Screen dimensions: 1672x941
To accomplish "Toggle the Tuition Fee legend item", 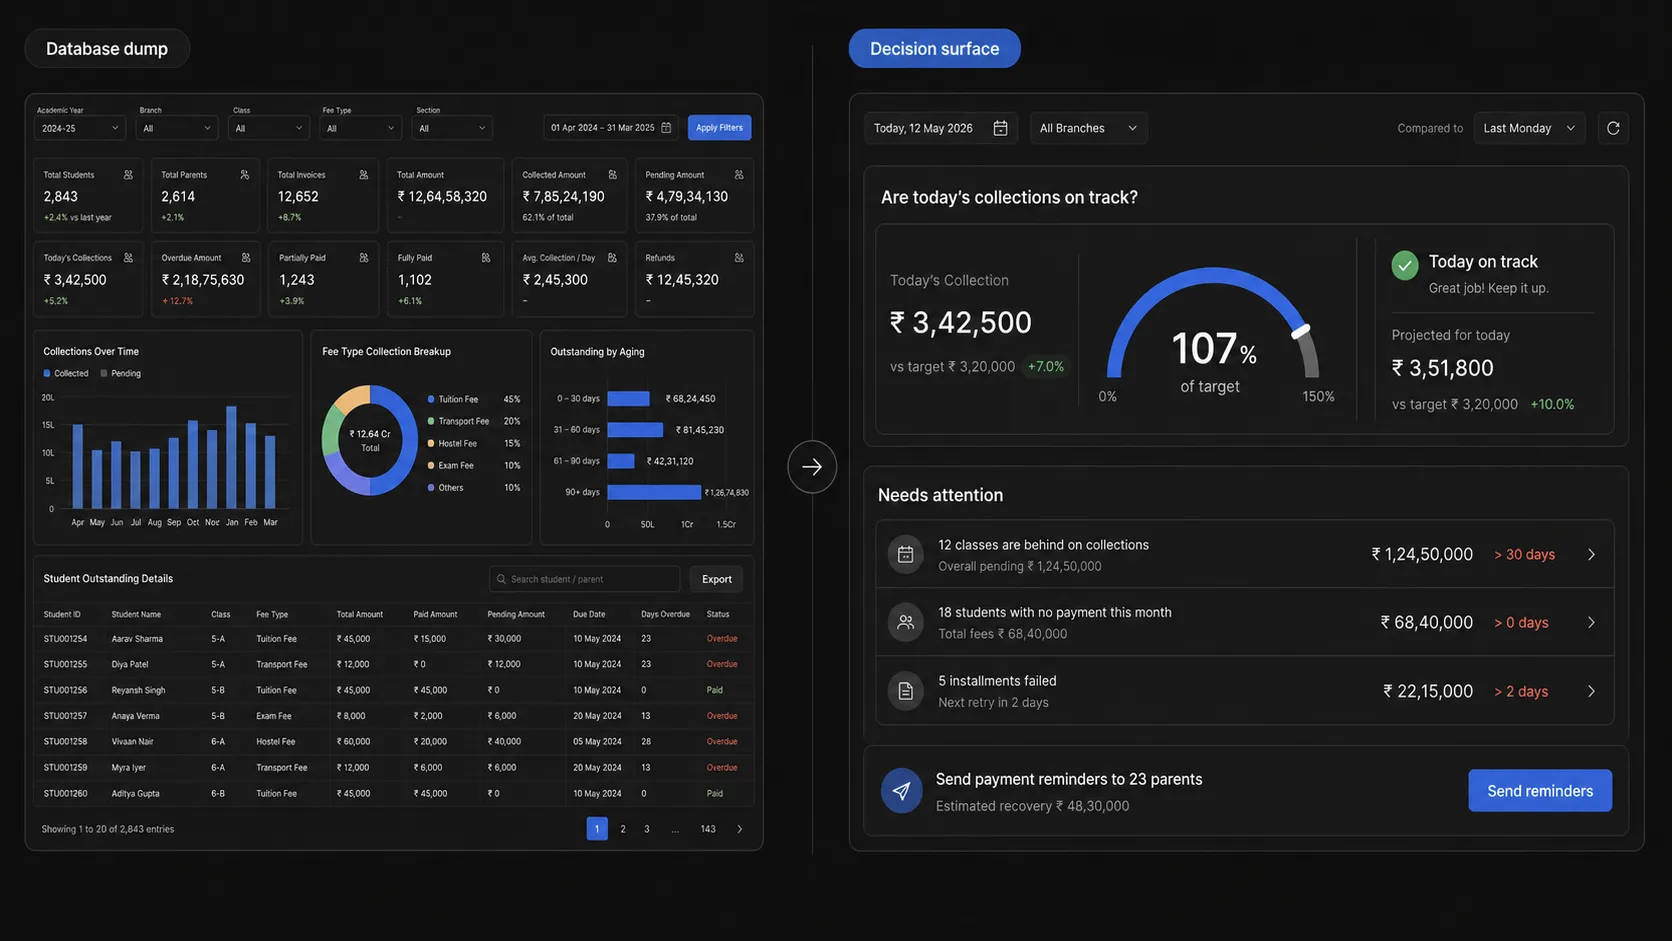I will 454,399.
